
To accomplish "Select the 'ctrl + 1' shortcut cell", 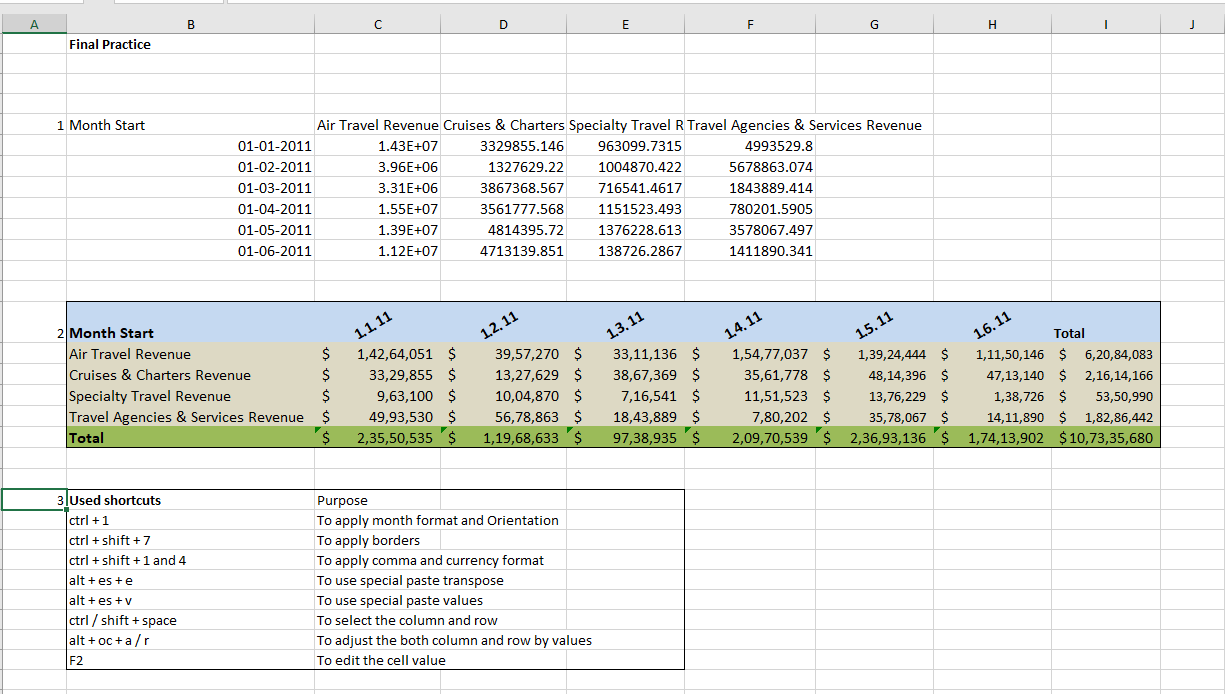I will 191,520.
